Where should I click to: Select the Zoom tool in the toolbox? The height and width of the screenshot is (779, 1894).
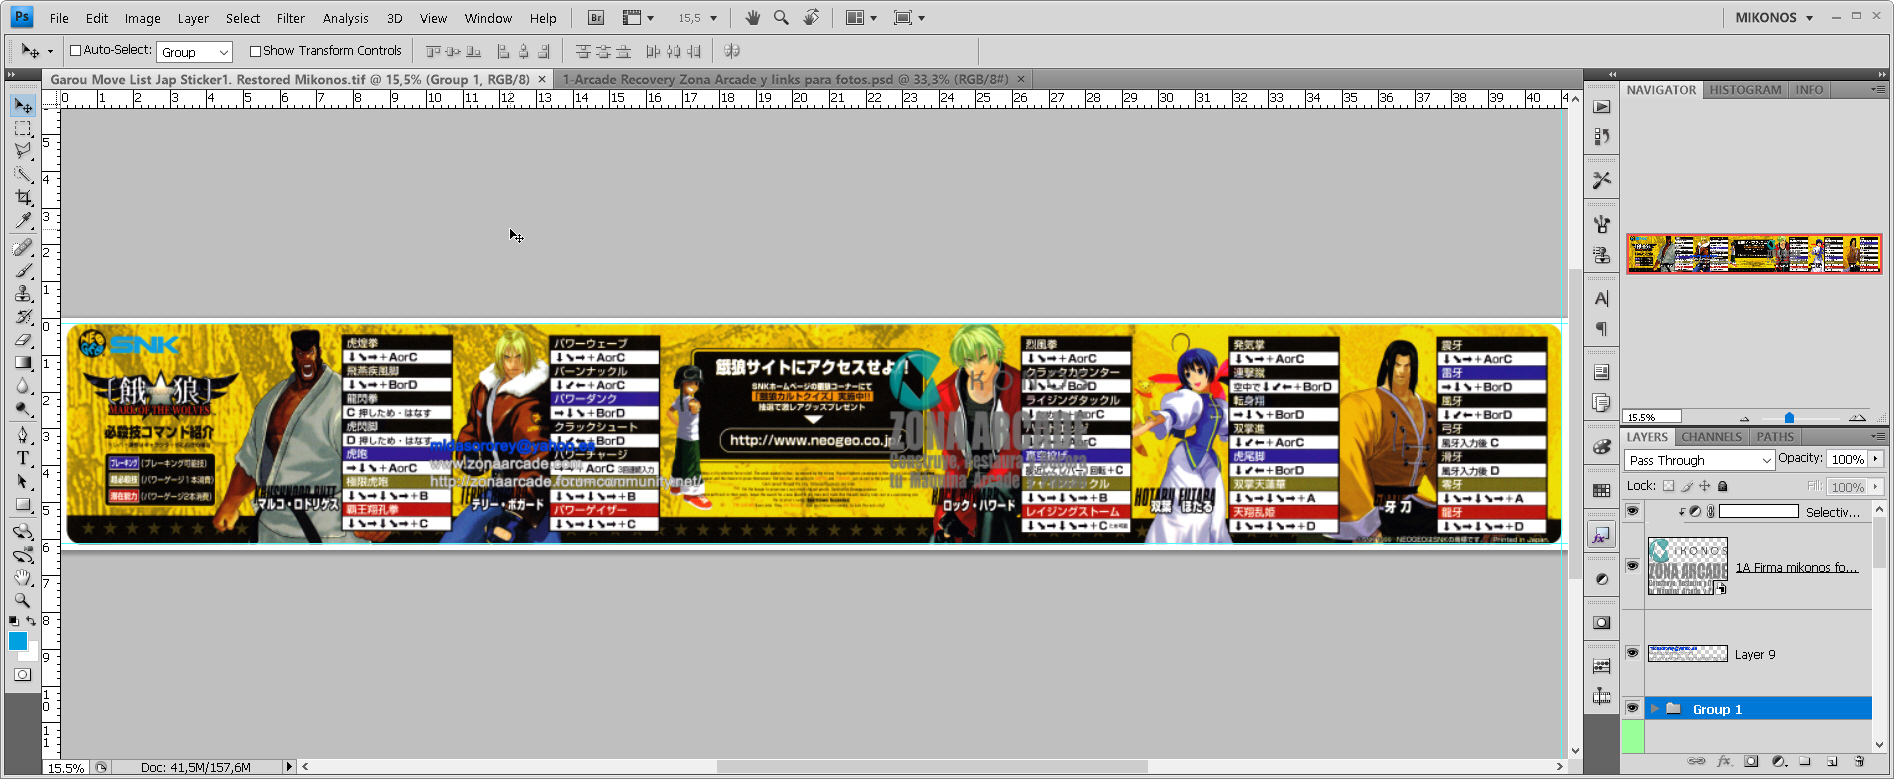pyautogui.click(x=23, y=600)
